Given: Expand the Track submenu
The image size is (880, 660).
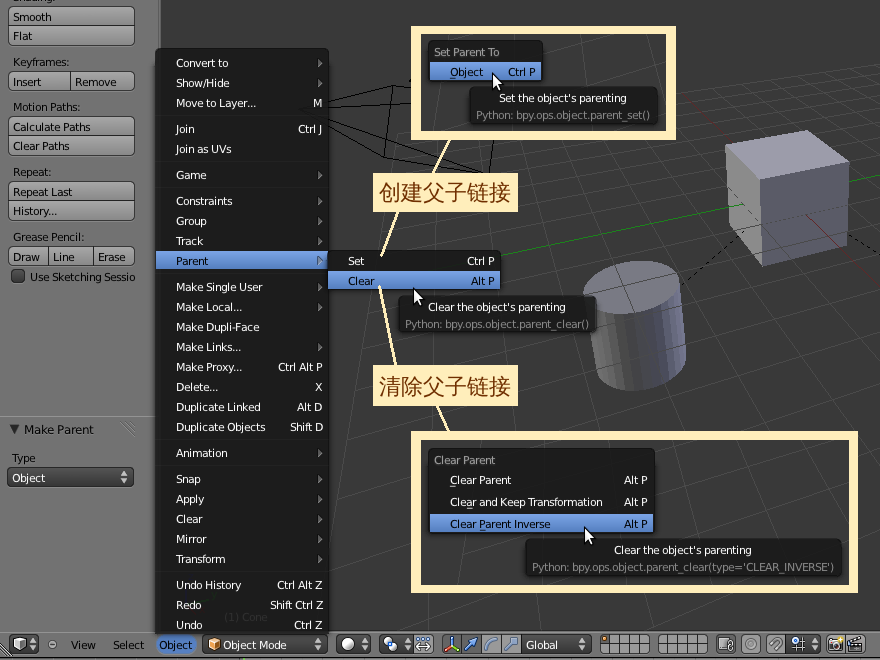Looking at the screenshot, I should pos(242,241).
